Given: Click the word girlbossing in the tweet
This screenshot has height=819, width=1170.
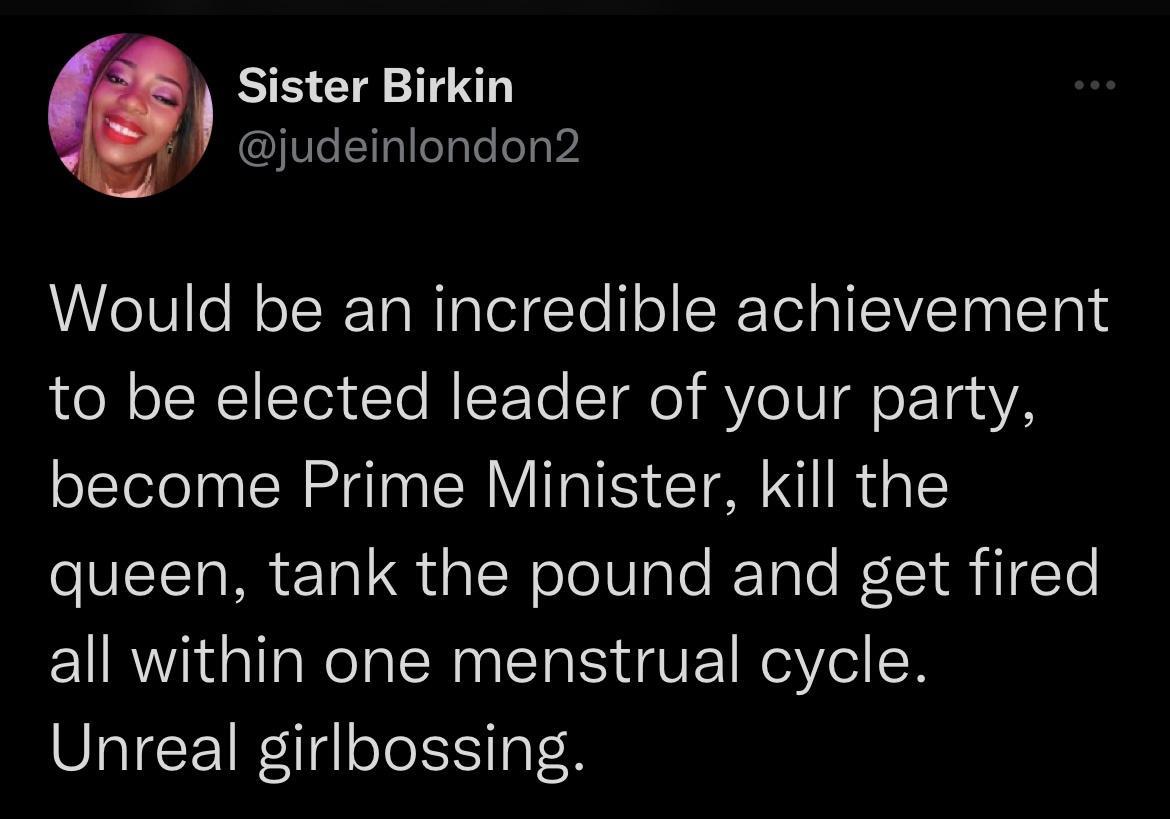Looking at the screenshot, I should pos(420,745).
